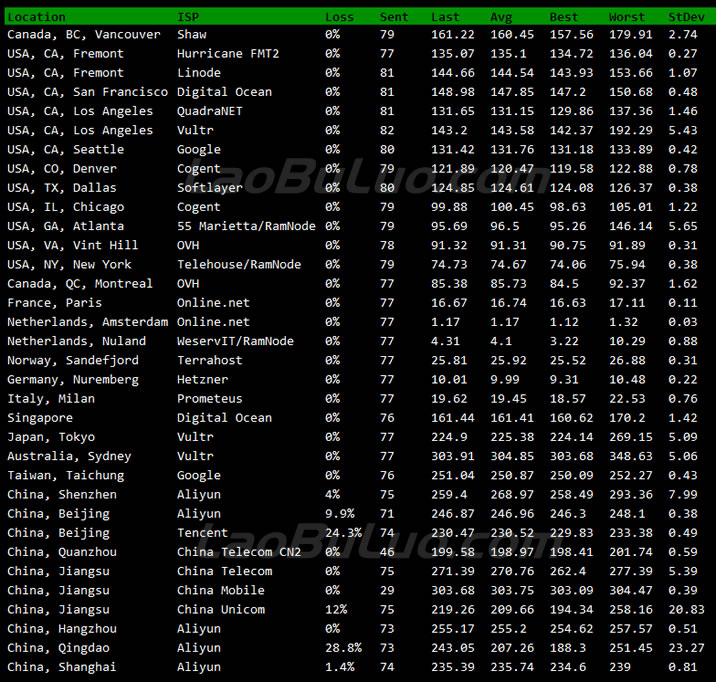This screenshot has width=716, height=682.
Task: Click the 16.74 avg value for Paris
Action: pos(508,303)
